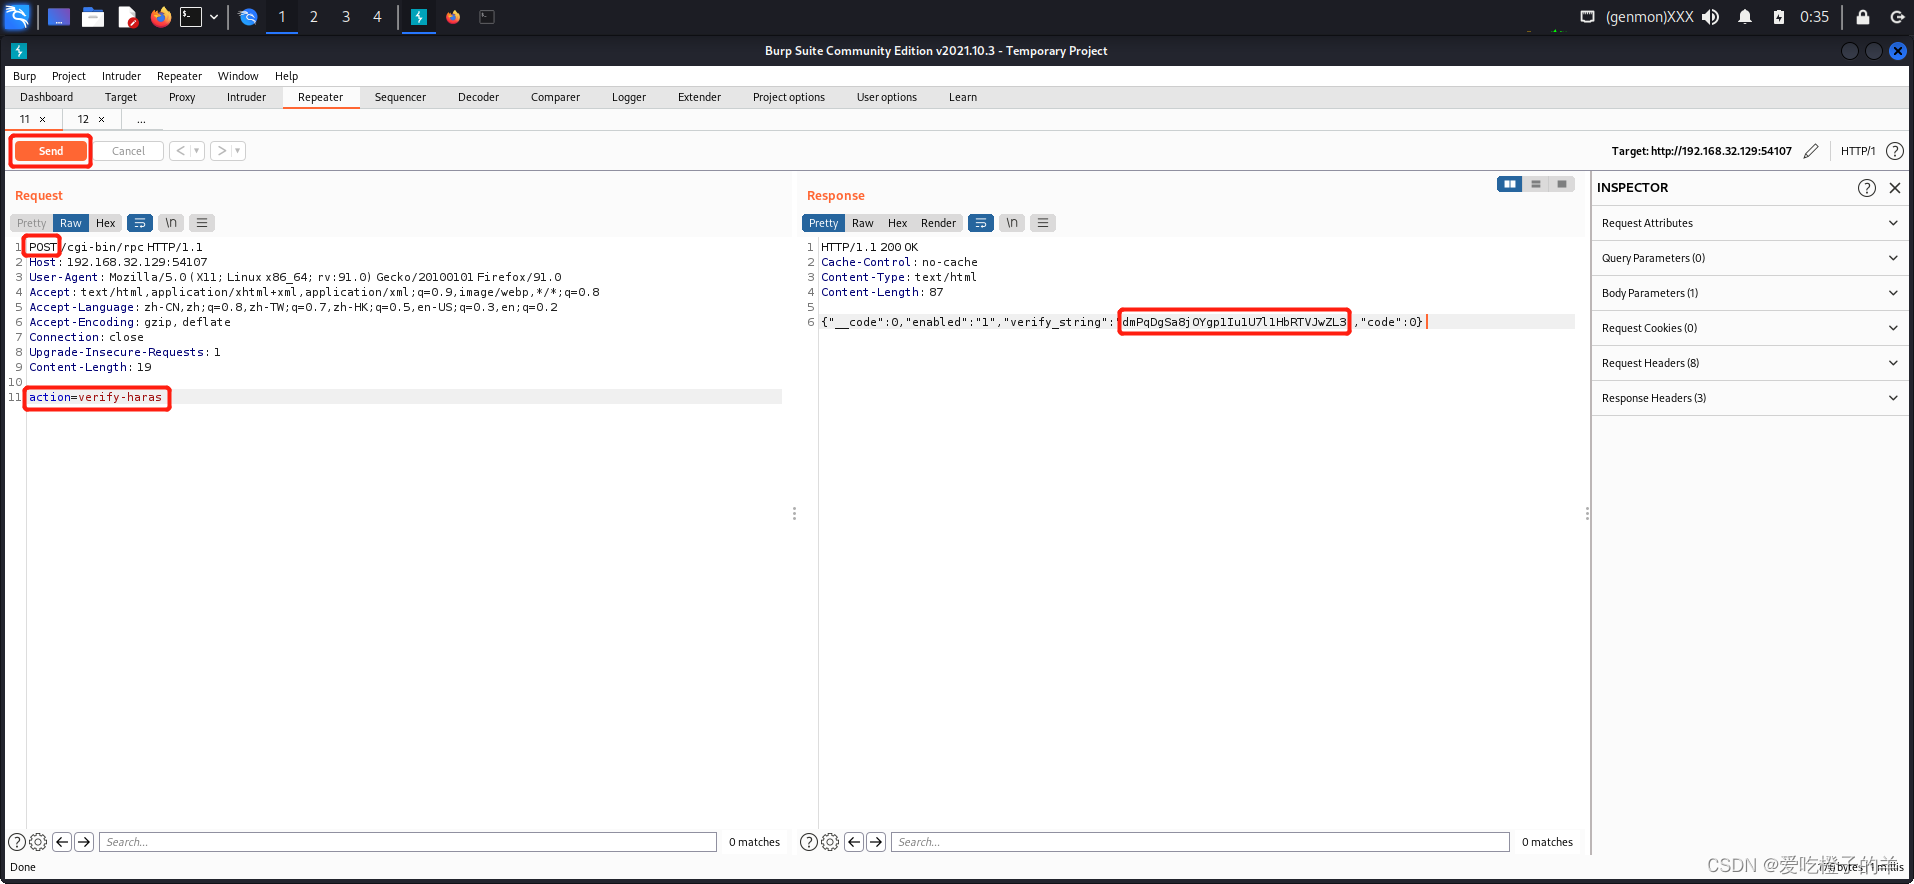Open request search settings gear
Screen dimensions: 1914x884
(x=38, y=842)
